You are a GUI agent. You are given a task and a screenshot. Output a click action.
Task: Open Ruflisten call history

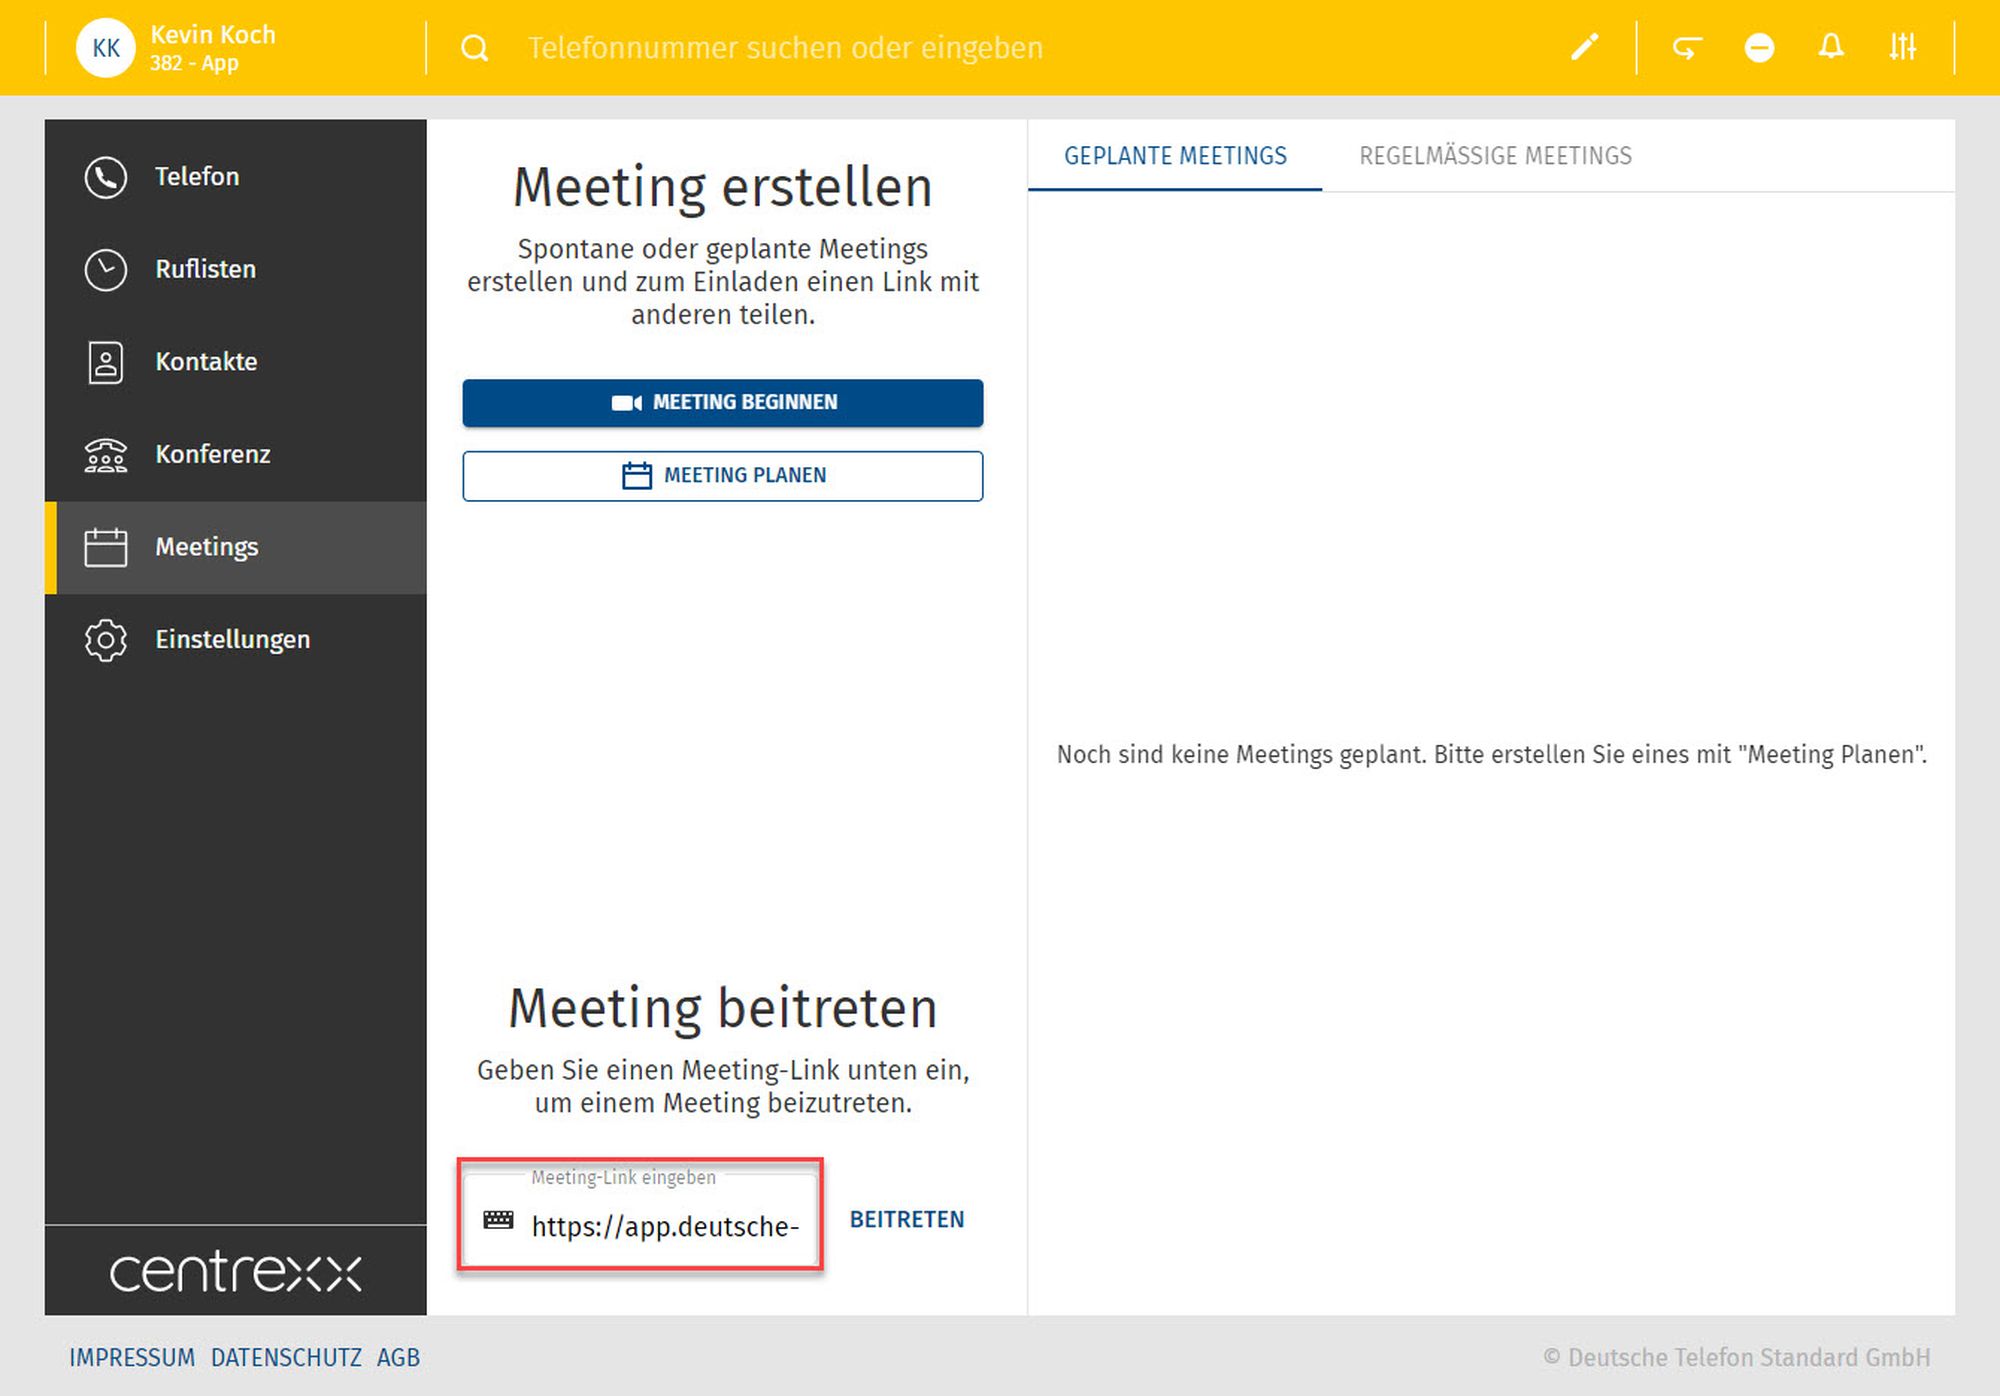(x=205, y=269)
